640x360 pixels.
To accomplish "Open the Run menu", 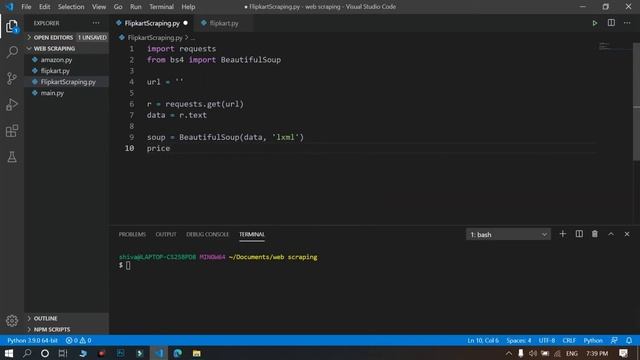I will coord(136,7).
